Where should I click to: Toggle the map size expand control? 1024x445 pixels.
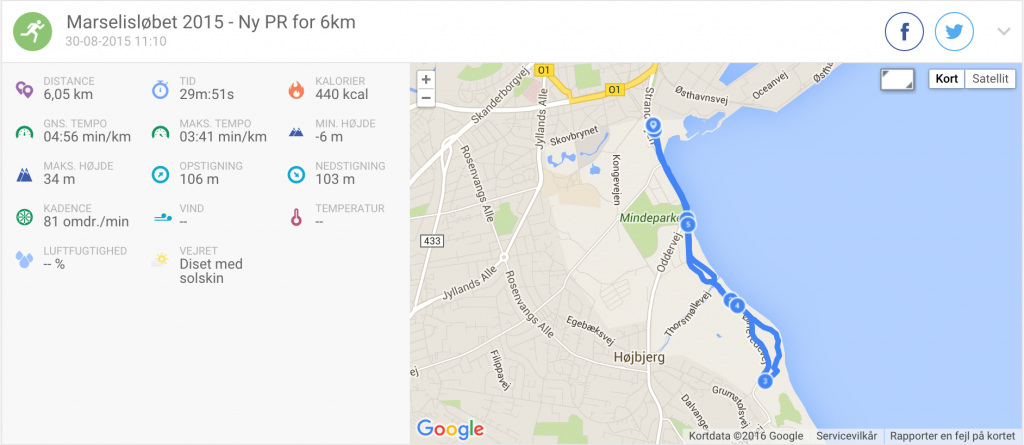(x=897, y=80)
